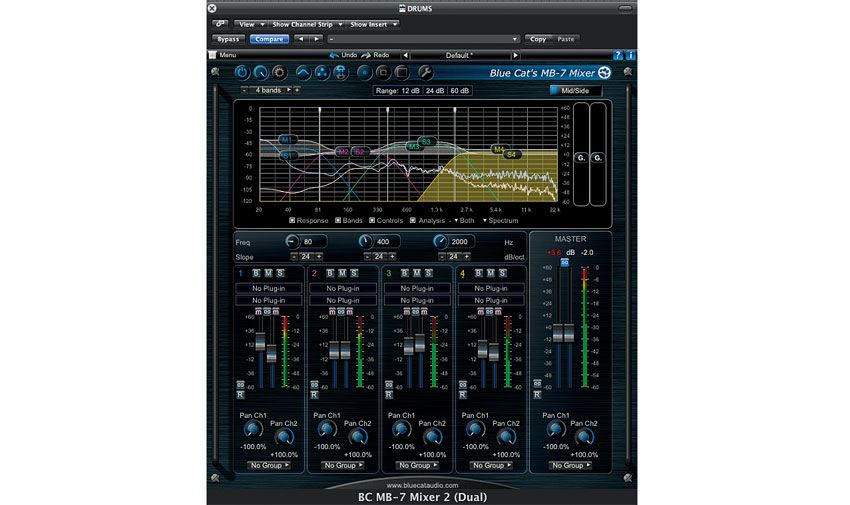Click the Redo arrow
Image resolution: width=850 pixels, height=505 pixels.
pyautogui.click(x=366, y=55)
